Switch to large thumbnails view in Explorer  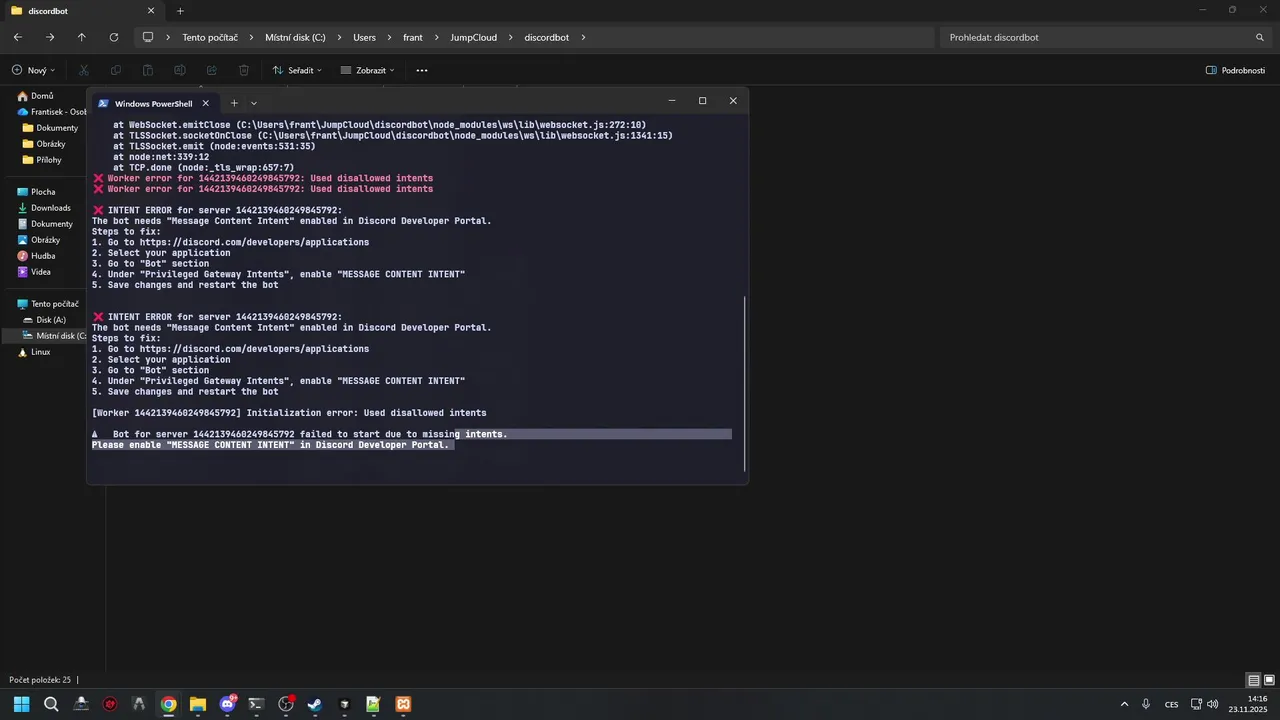[x=1269, y=680]
